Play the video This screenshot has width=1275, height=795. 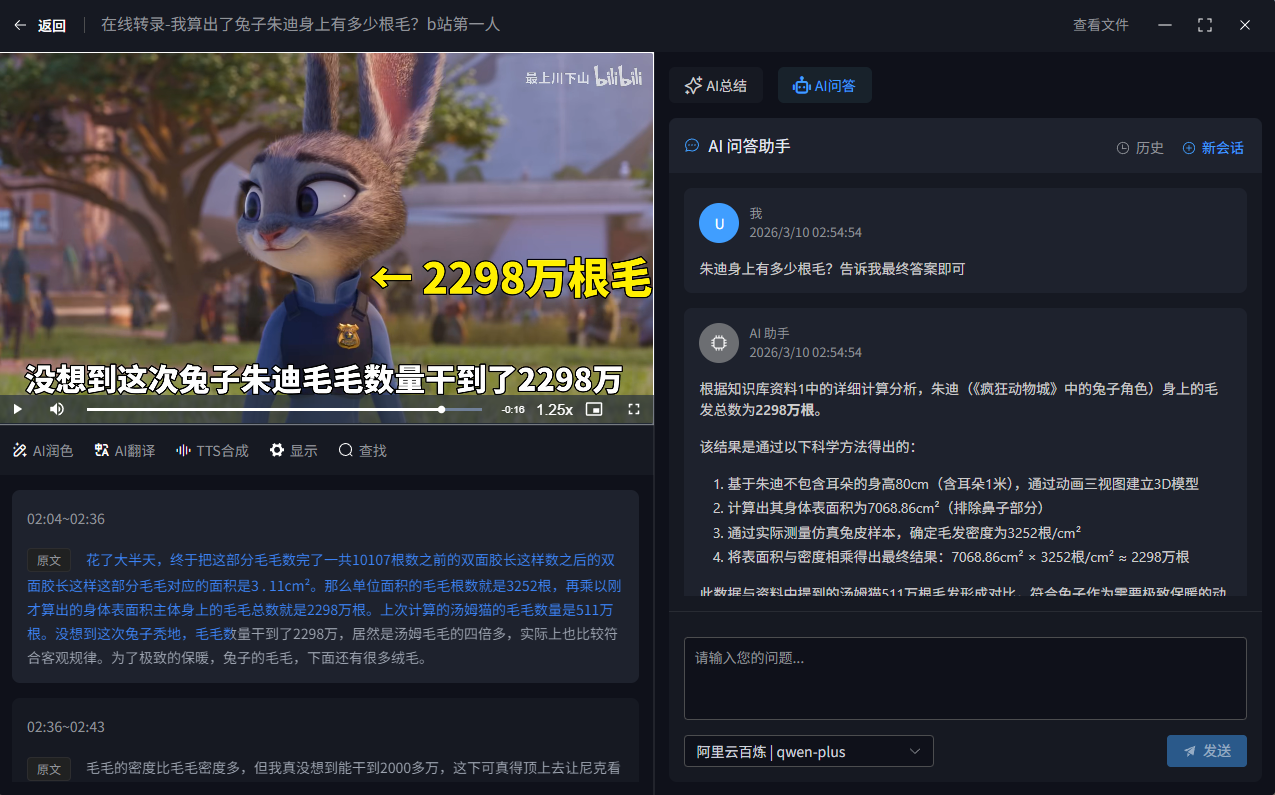point(17,409)
